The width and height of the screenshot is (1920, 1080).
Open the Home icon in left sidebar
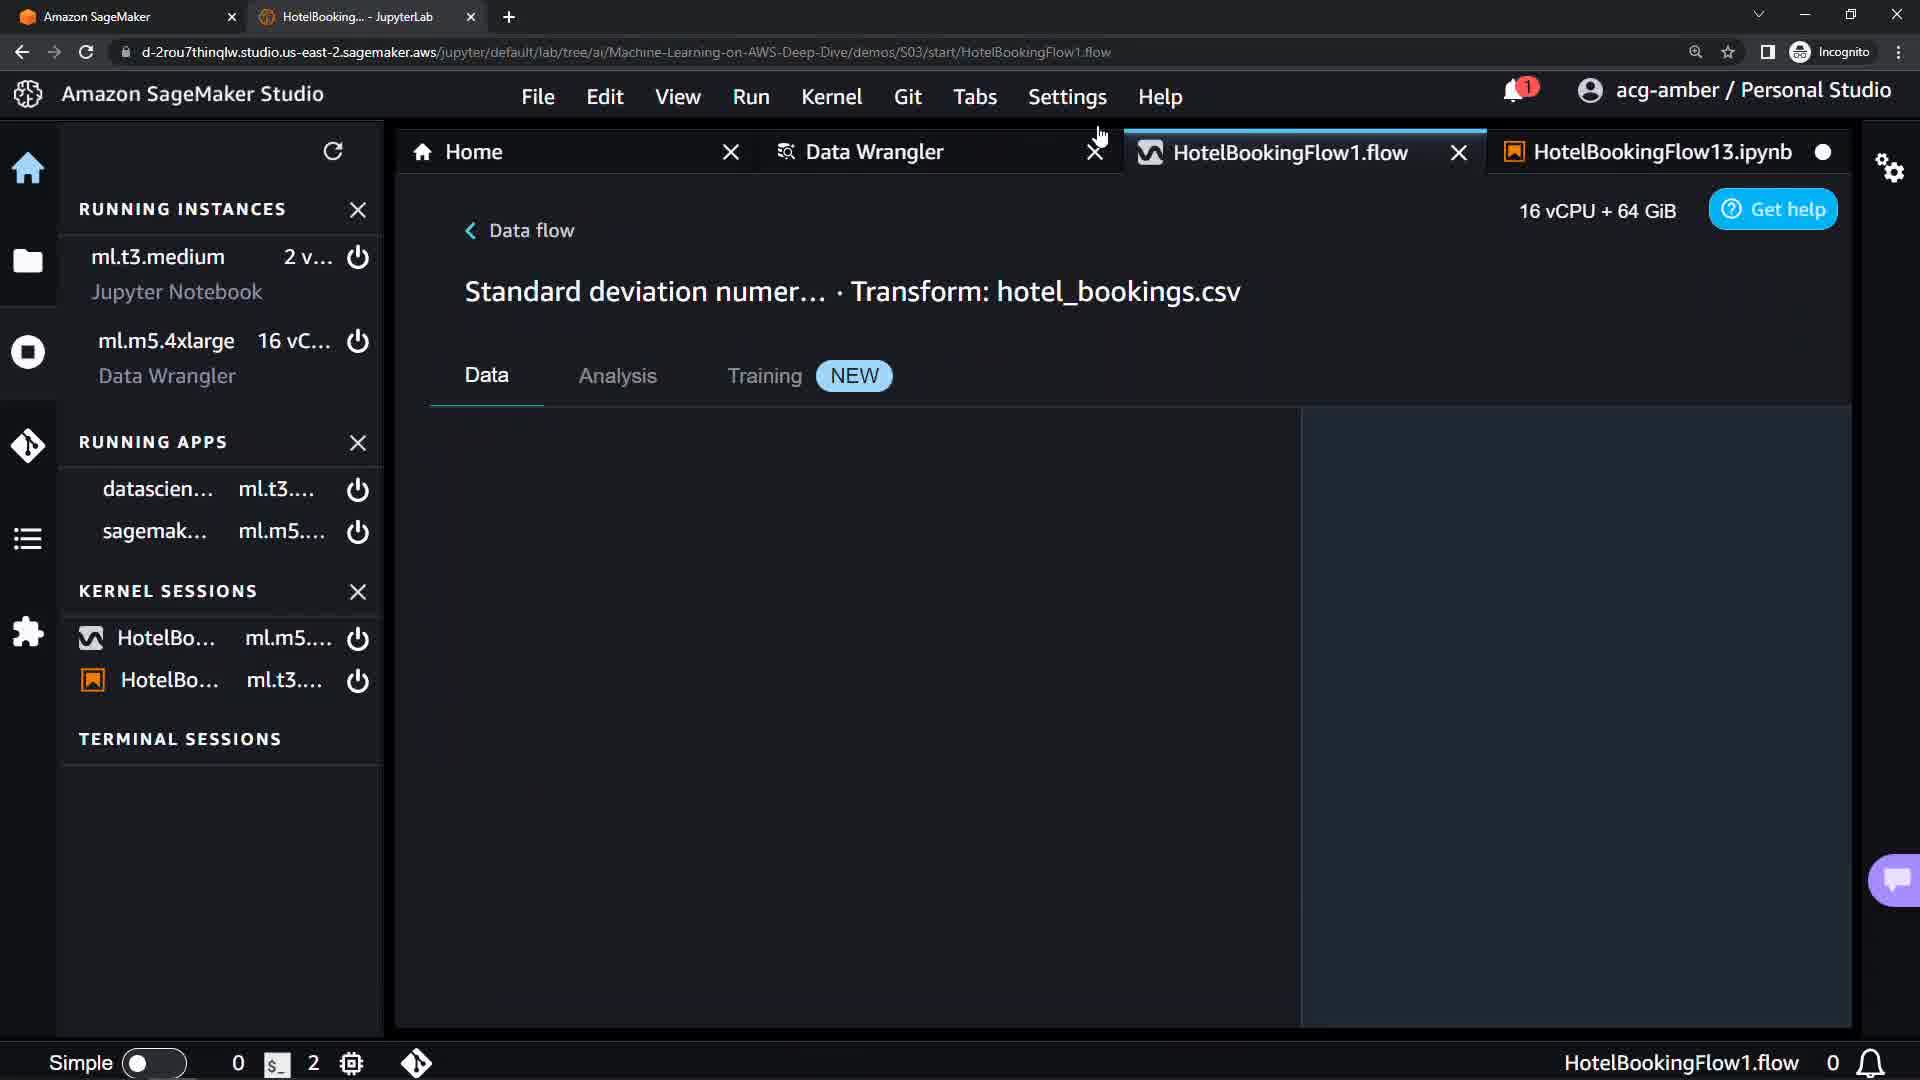tap(28, 168)
